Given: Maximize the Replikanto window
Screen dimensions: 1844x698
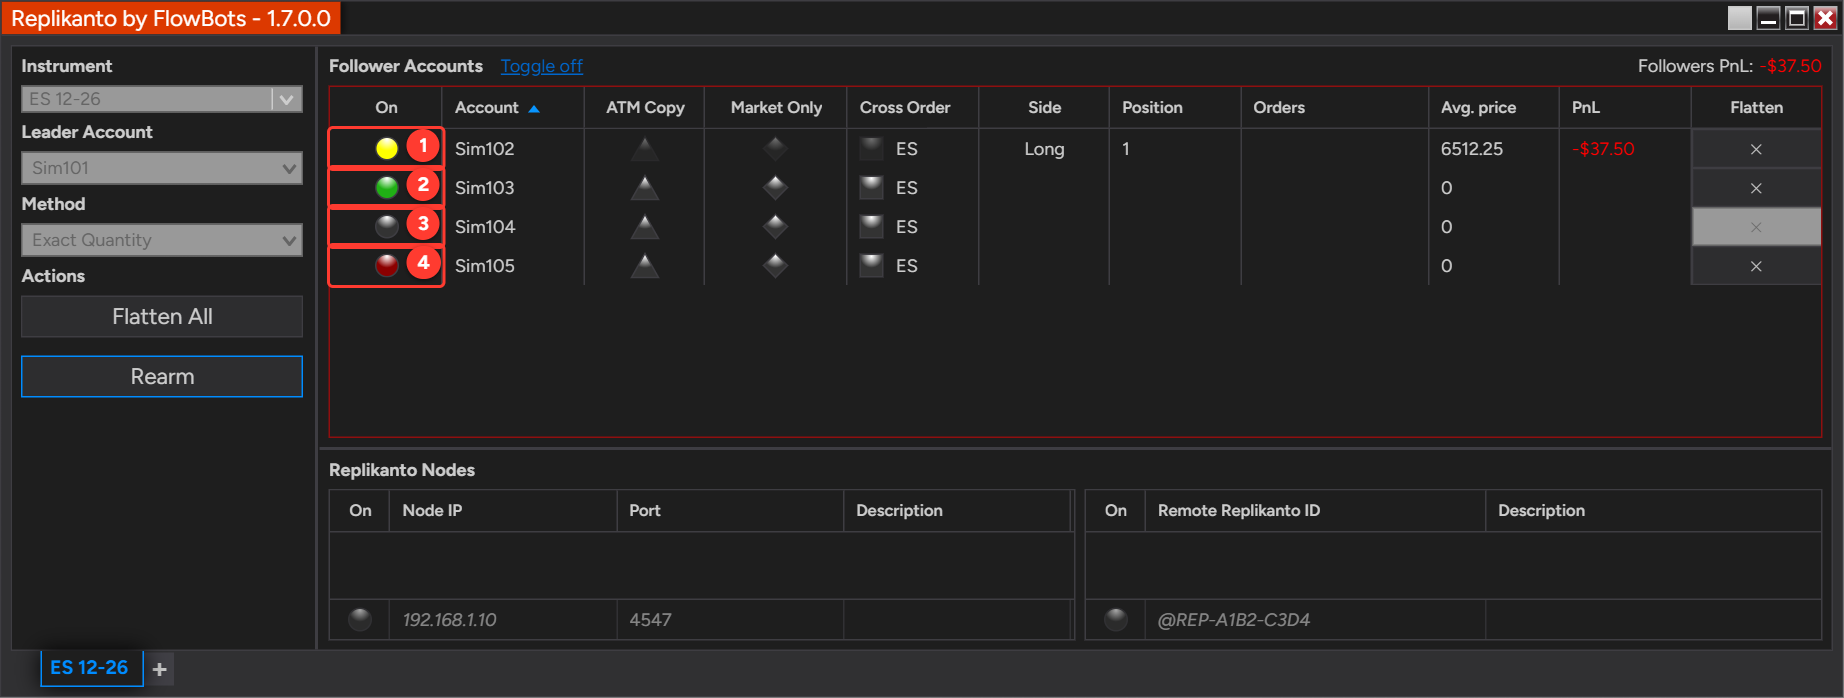Looking at the screenshot, I should pos(1797,18).
